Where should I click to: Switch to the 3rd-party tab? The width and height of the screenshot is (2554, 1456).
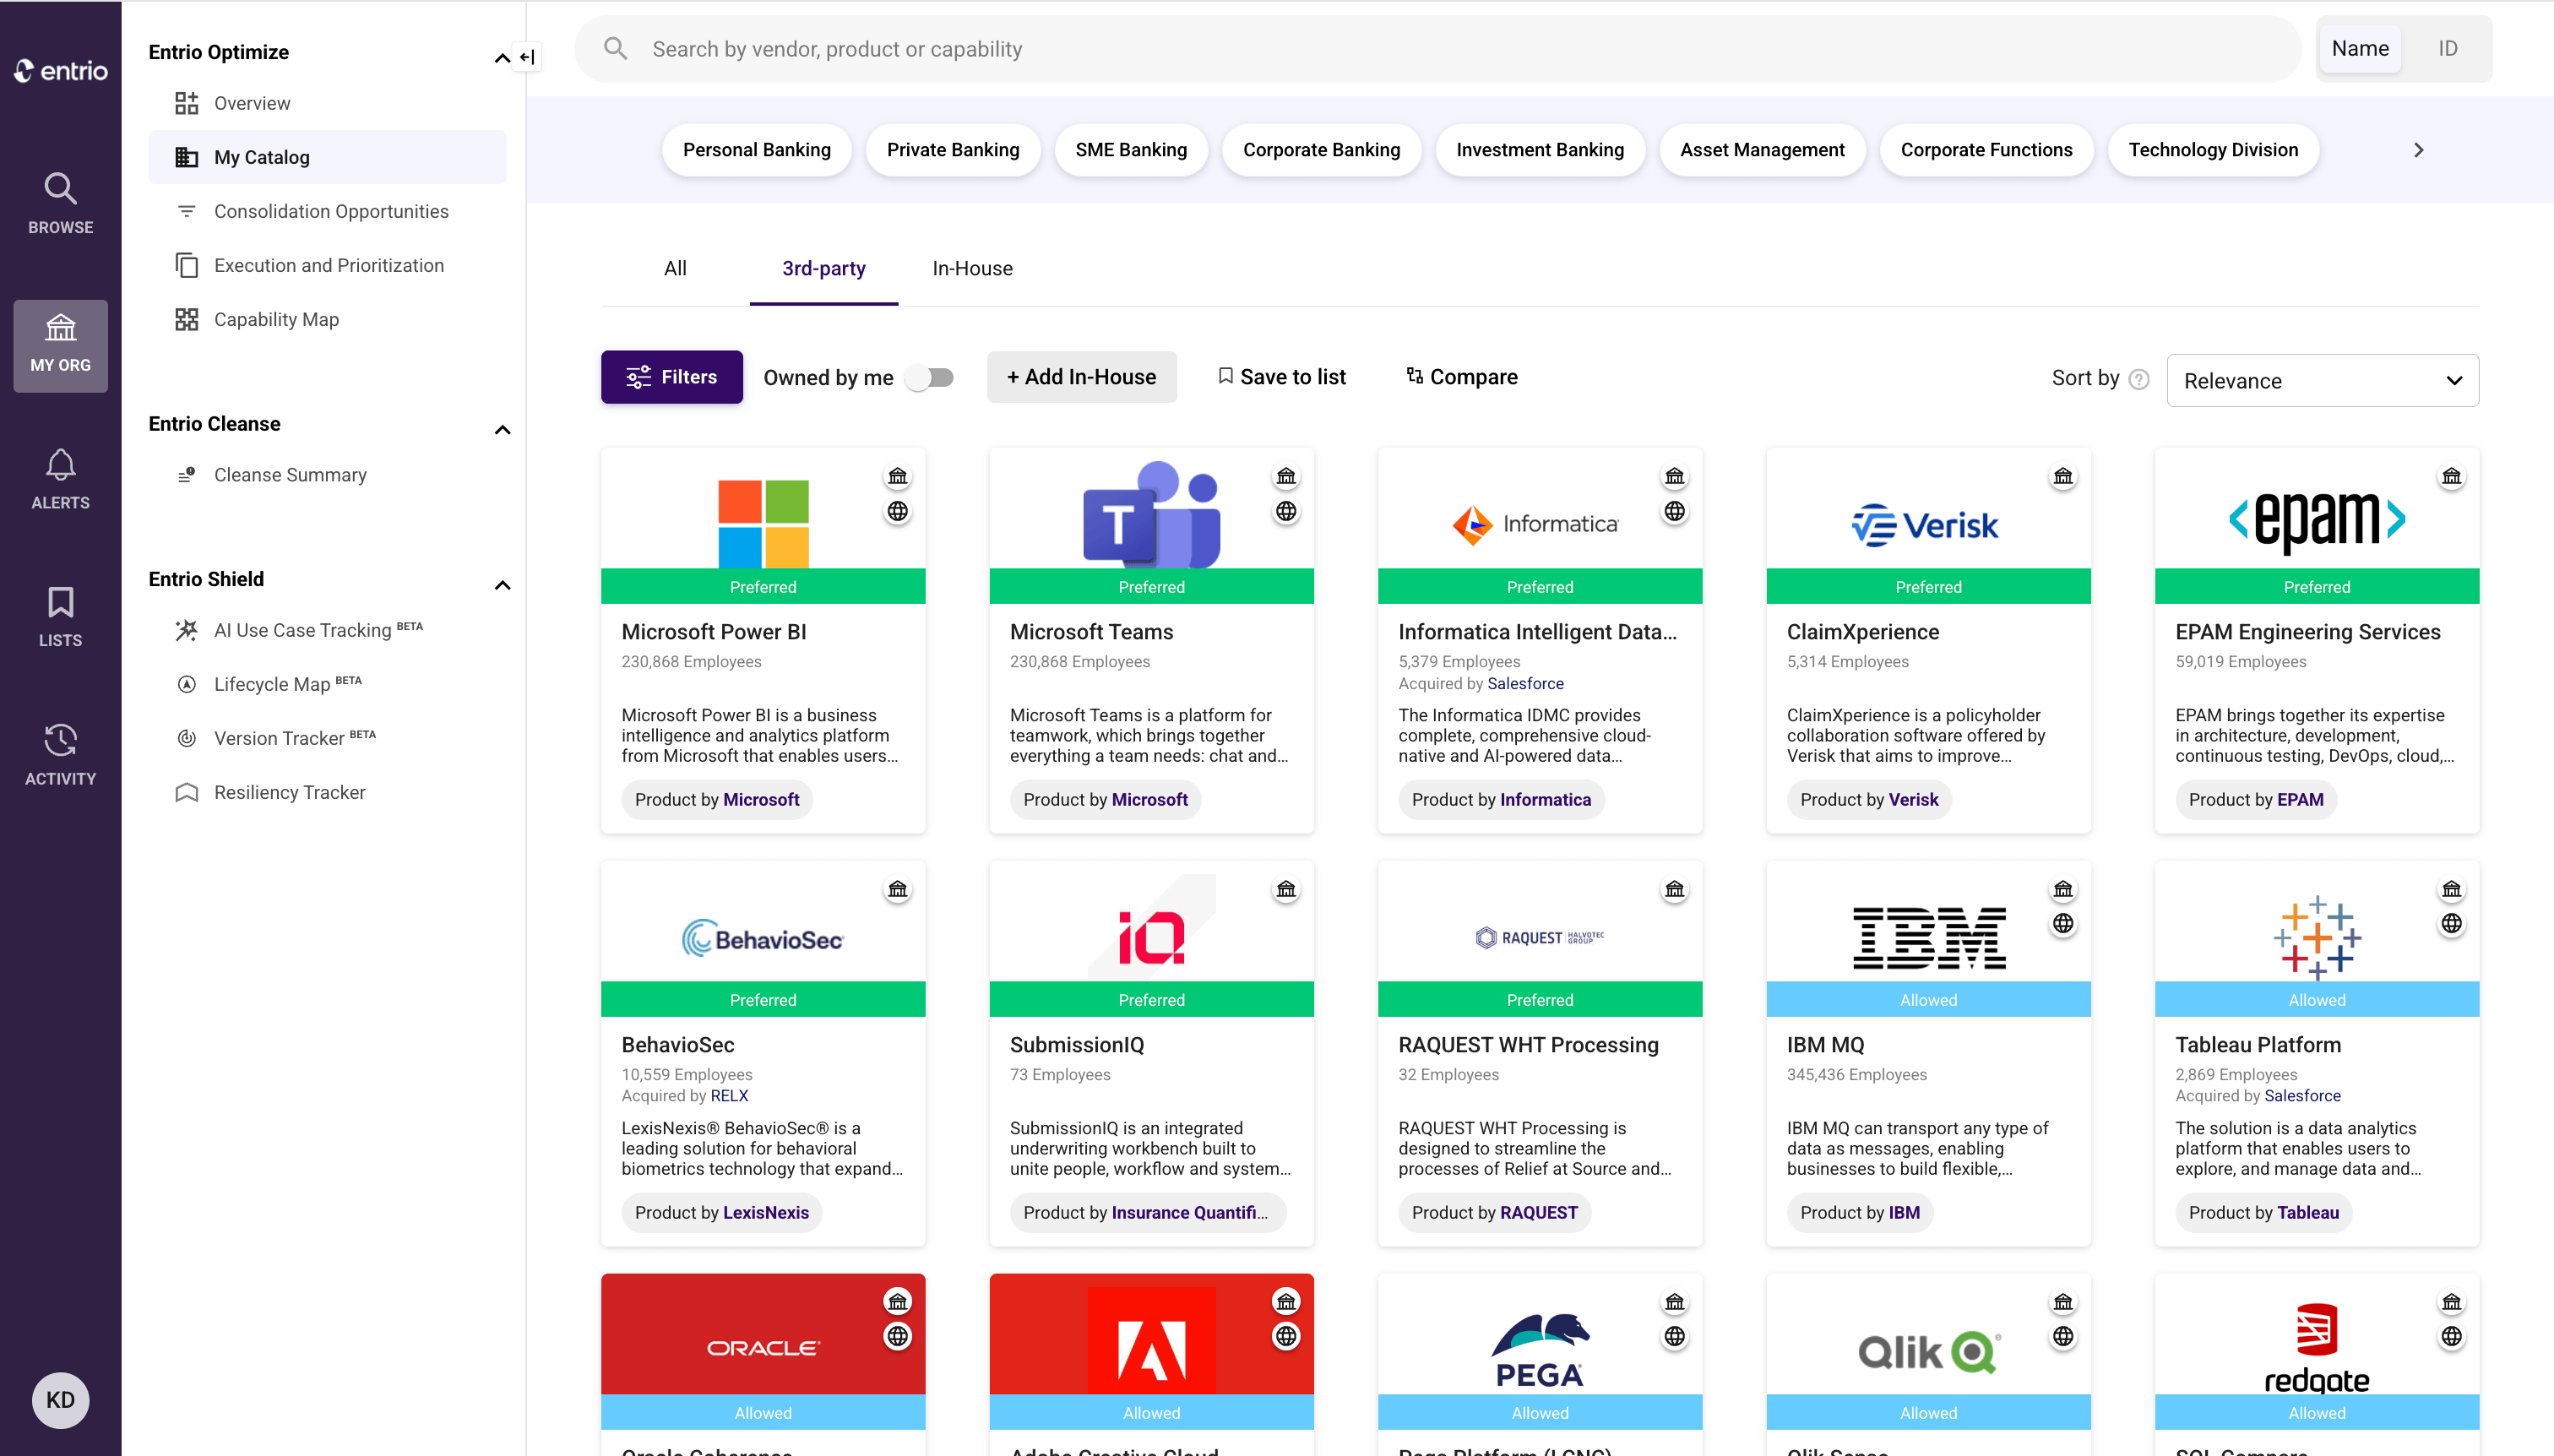[x=823, y=268]
